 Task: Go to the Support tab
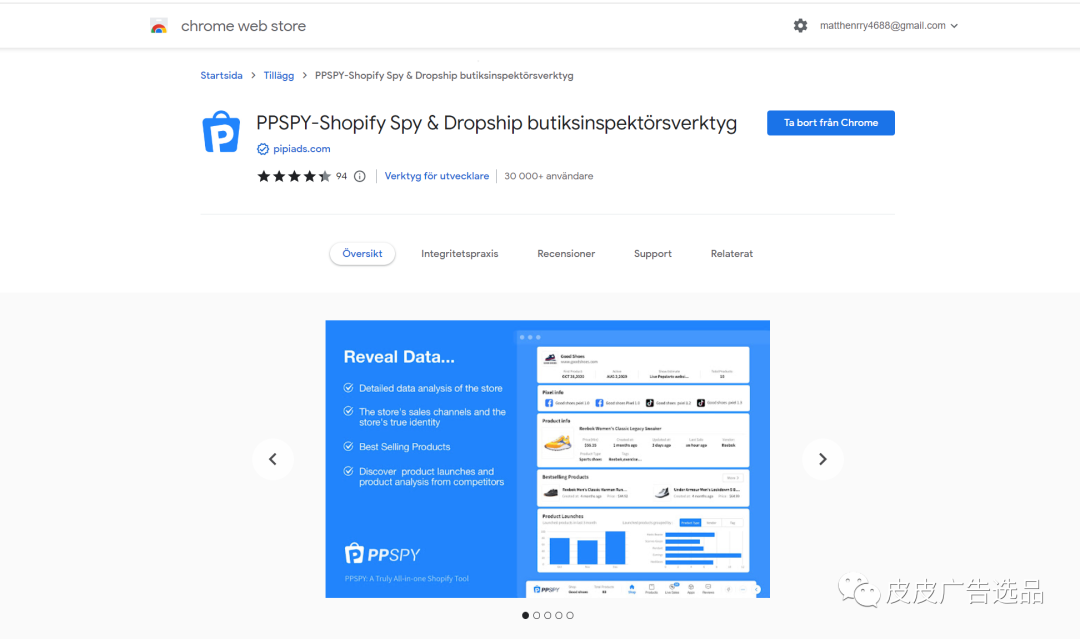pos(653,253)
